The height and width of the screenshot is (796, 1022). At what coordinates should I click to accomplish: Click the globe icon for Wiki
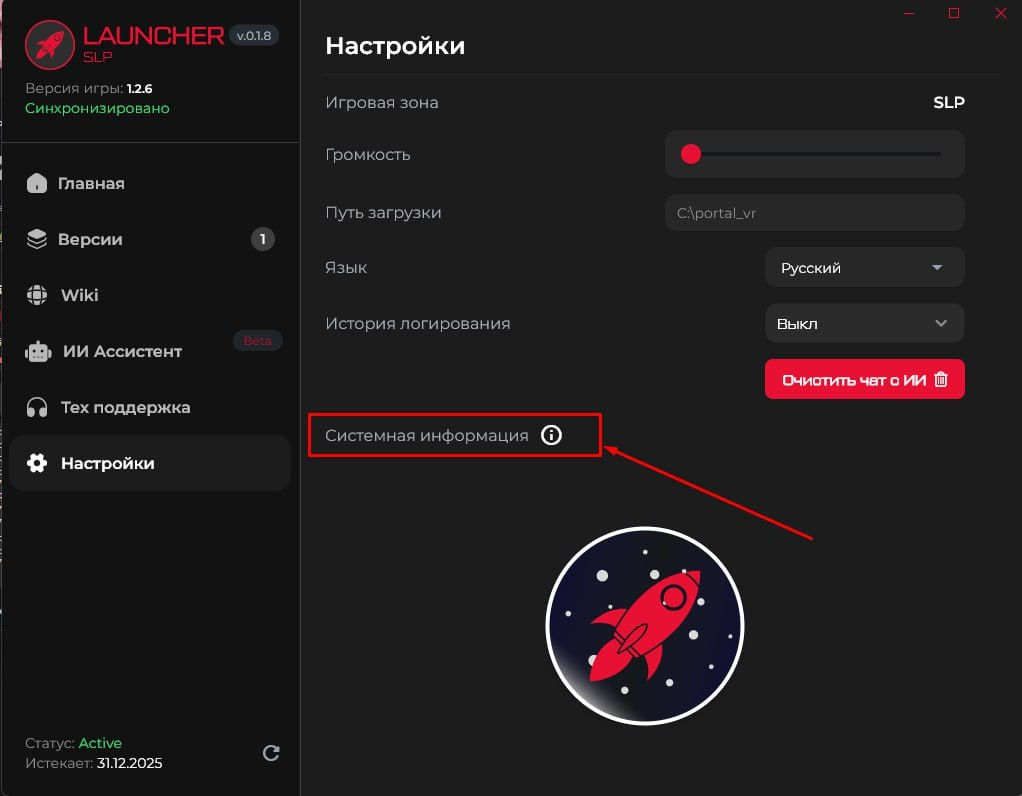[x=36, y=295]
